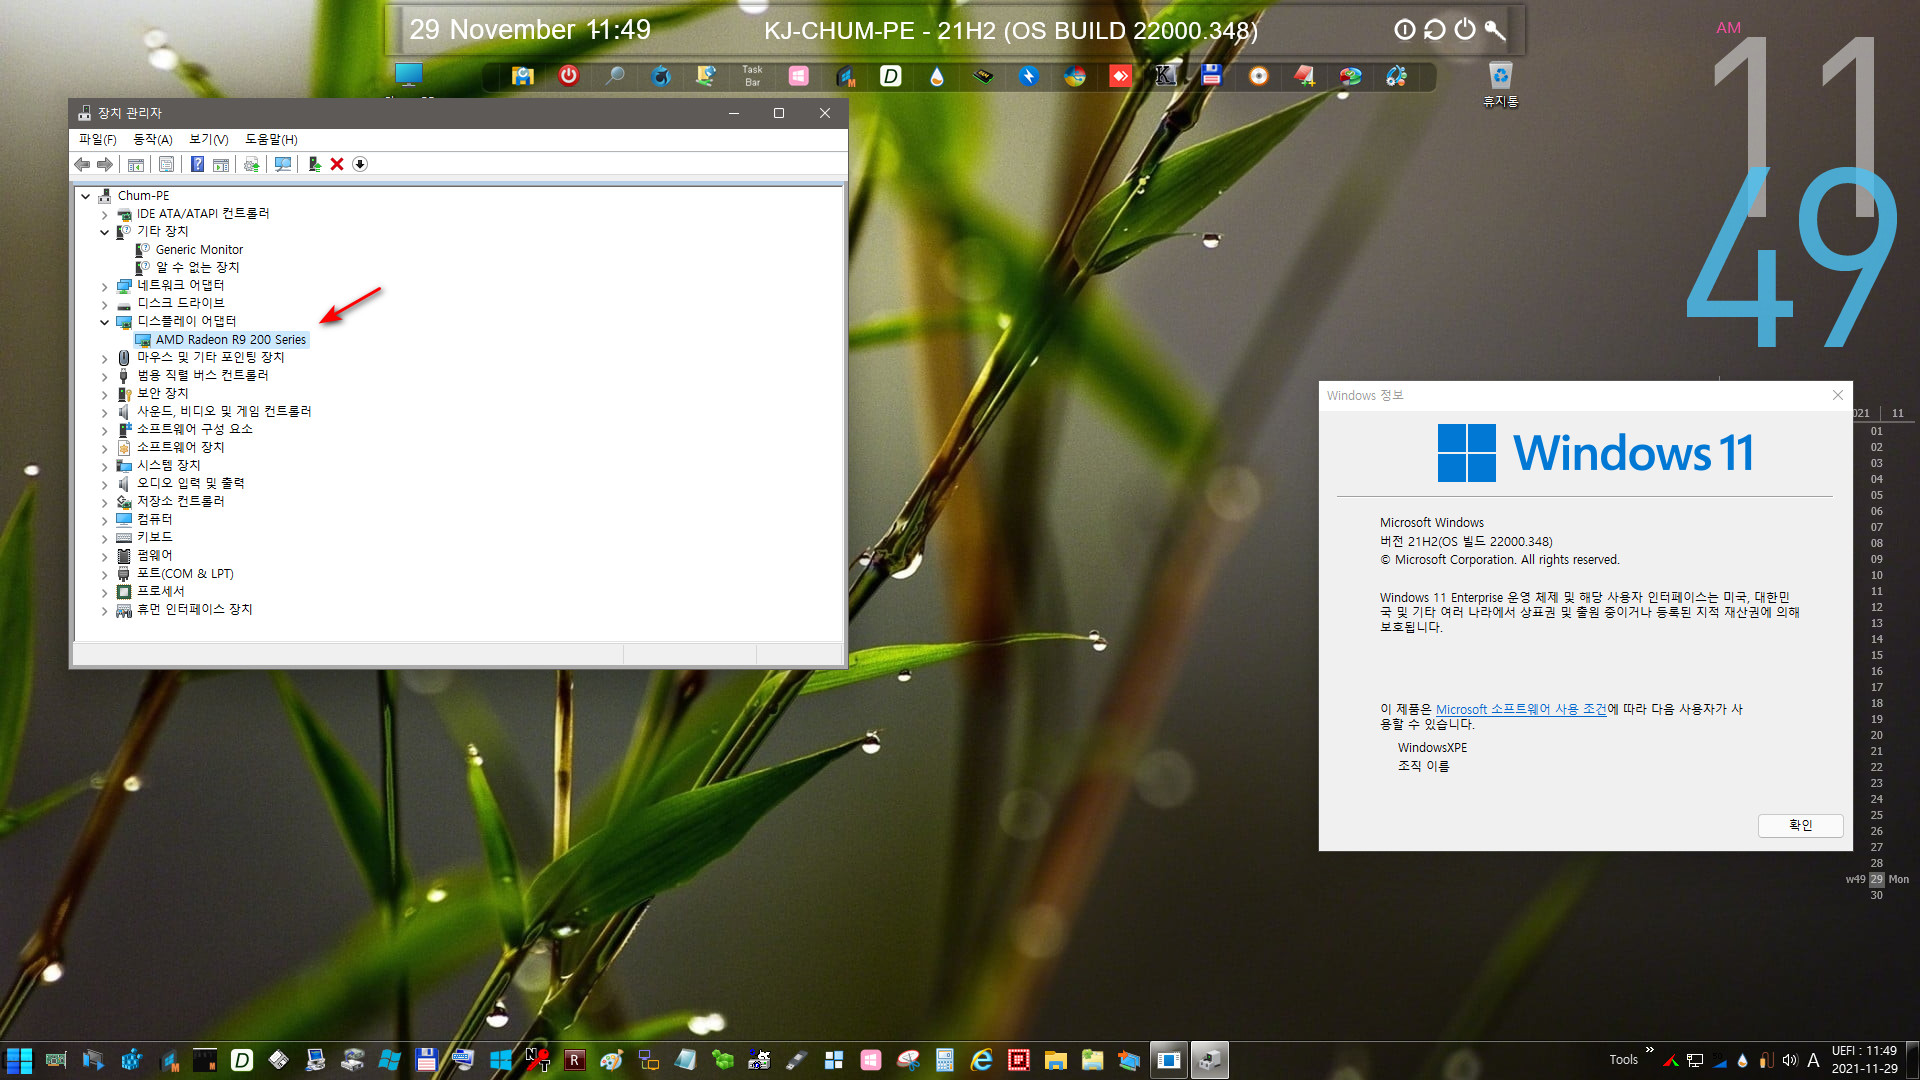This screenshot has width=1920, height=1080.
Task: Click the magnifier search icon in top dock
Action: click(x=615, y=75)
